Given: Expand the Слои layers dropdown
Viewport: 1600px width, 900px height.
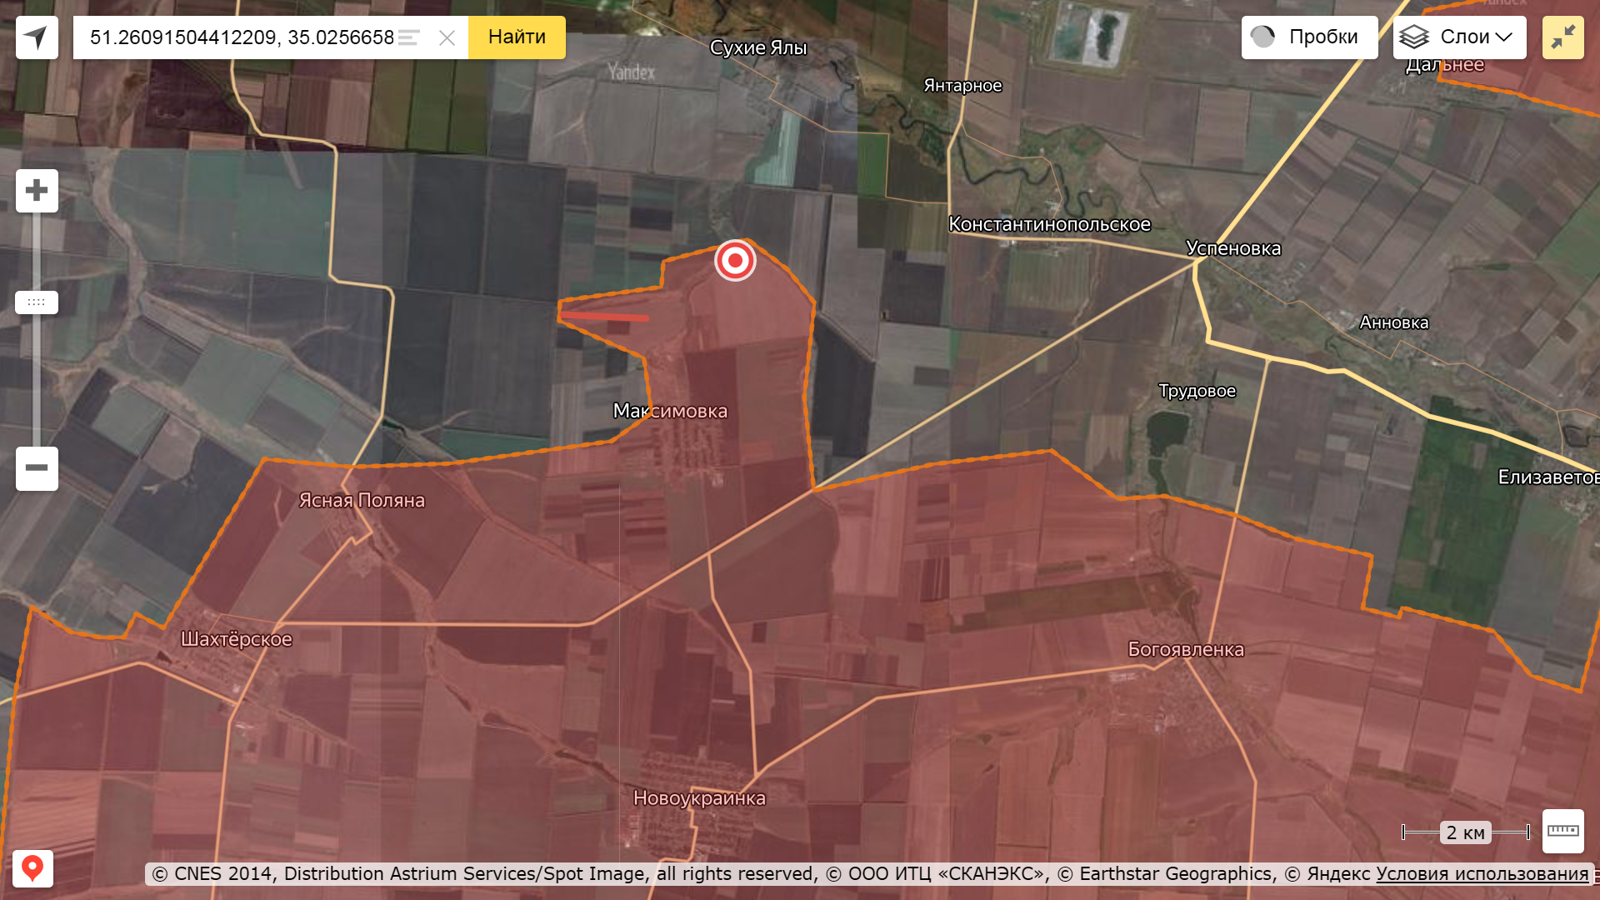Looking at the screenshot, I should pyautogui.click(x=1459, y=37).
